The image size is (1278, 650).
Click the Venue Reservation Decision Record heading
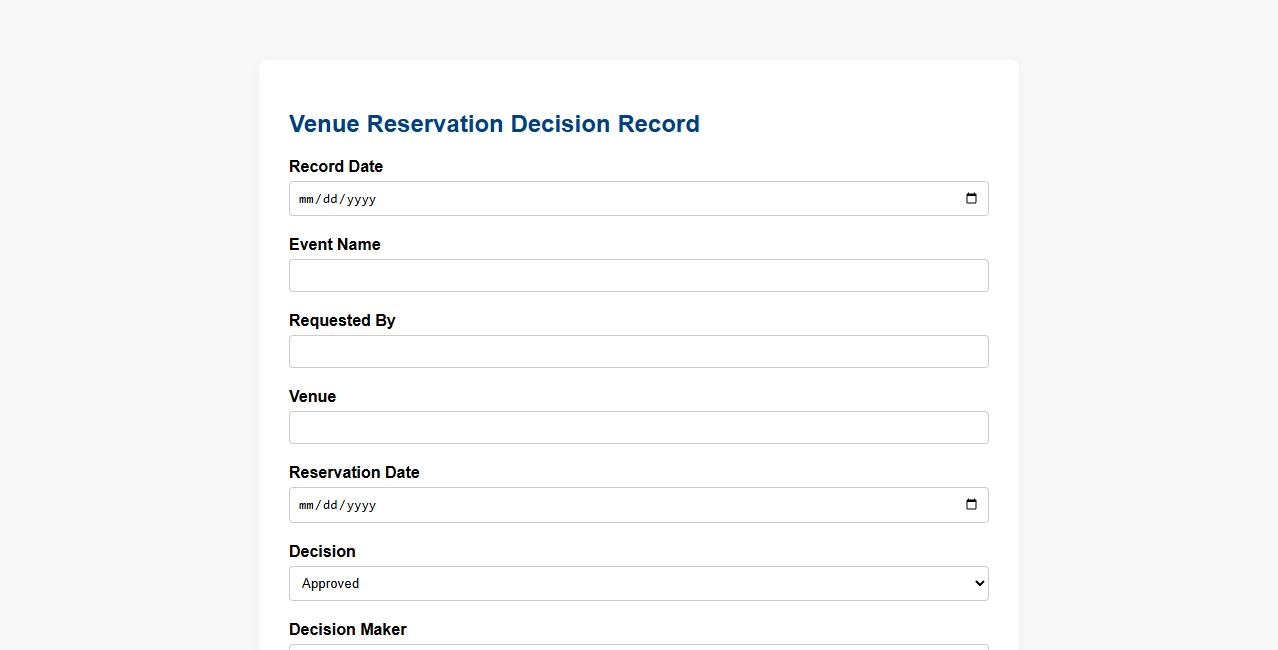494,124
